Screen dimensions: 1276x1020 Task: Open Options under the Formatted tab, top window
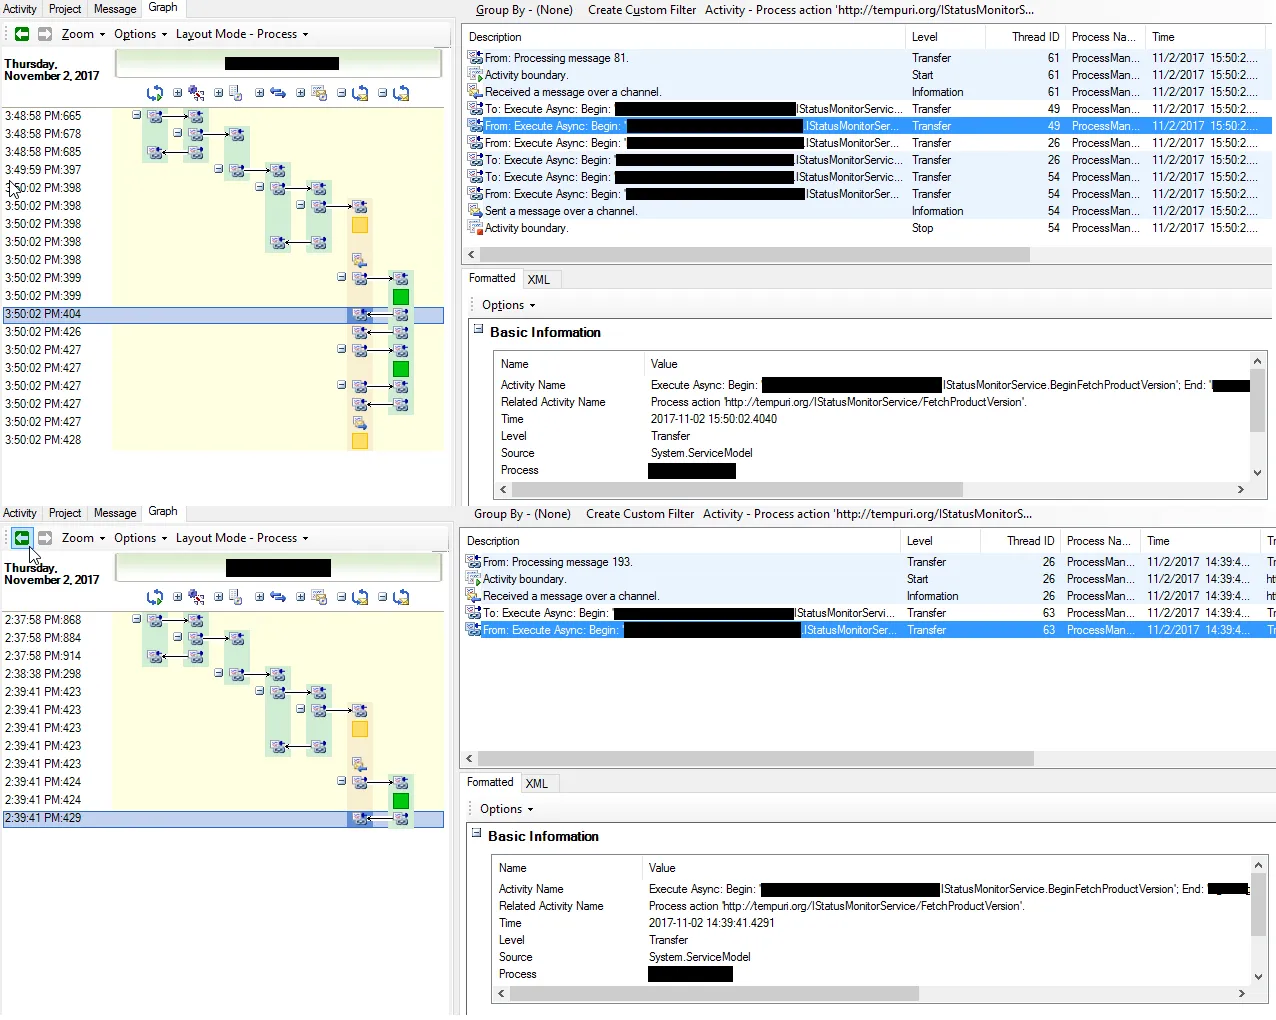508,305
